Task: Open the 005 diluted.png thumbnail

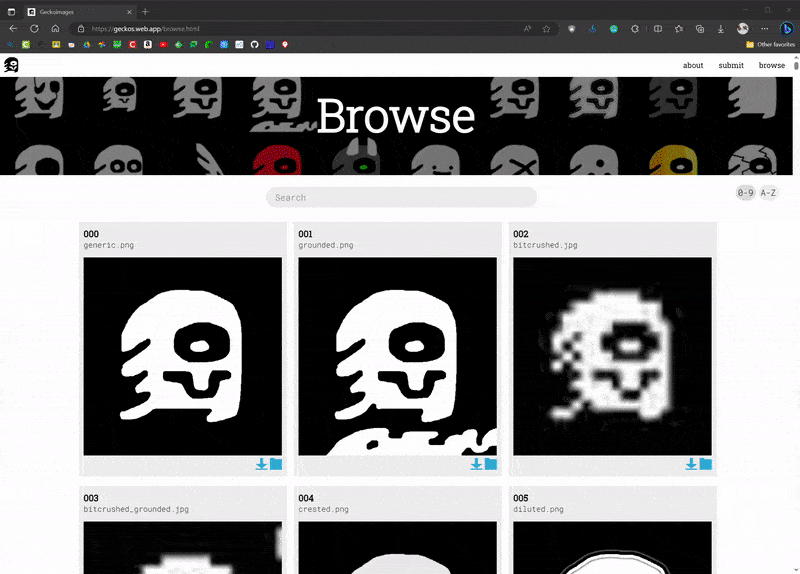Action: click(612, 547)
